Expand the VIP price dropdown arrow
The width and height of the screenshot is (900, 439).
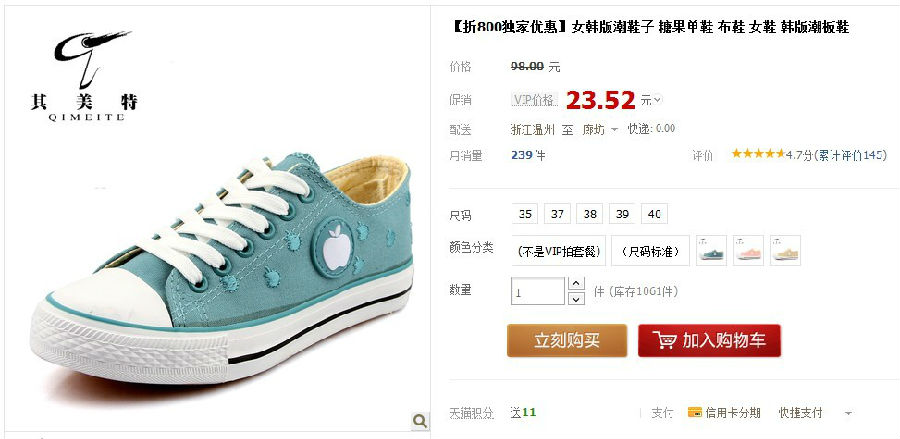click(x=658, y=100)
